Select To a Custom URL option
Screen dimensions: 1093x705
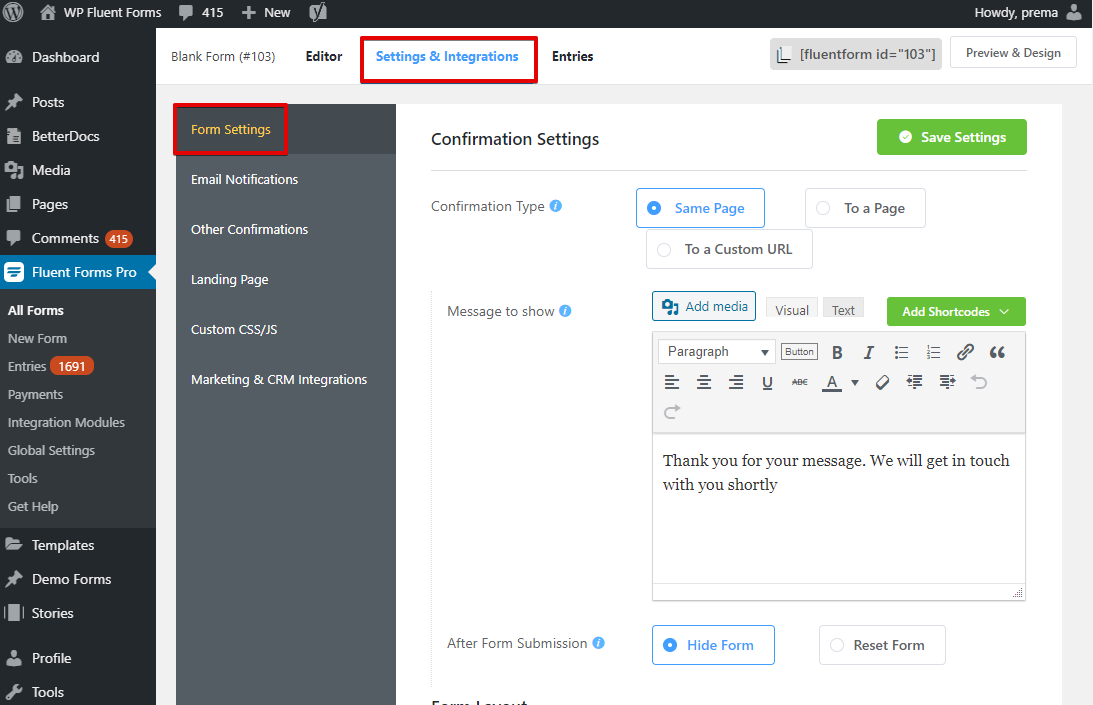pos(729,249)
